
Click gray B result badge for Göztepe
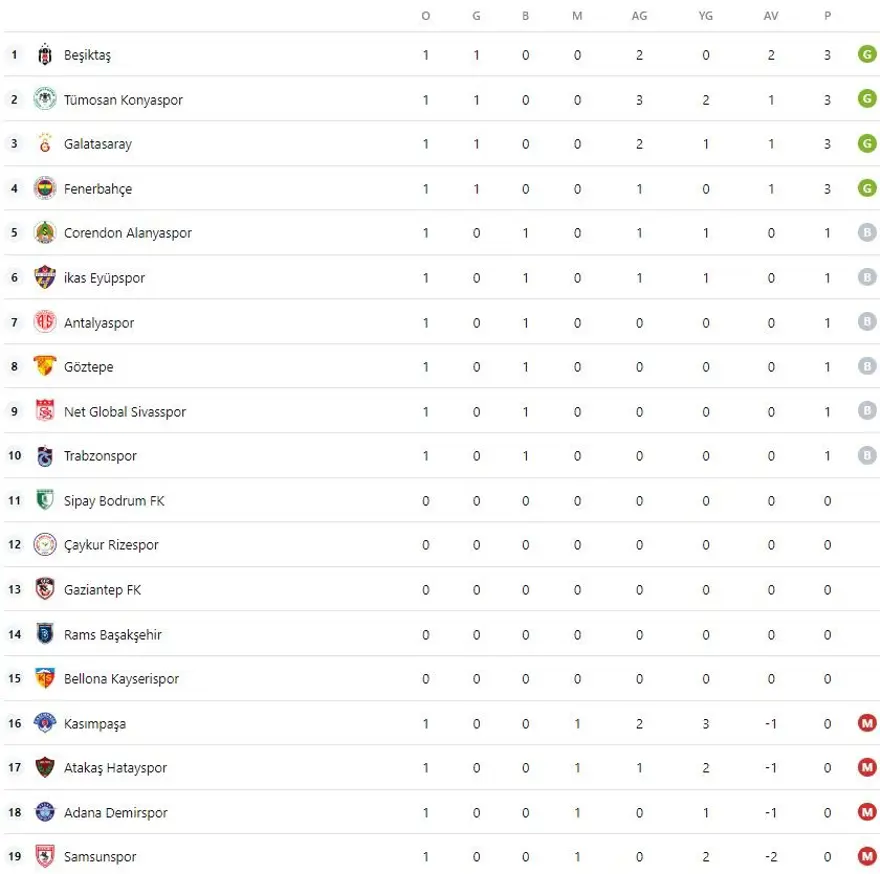pos(867,366)
